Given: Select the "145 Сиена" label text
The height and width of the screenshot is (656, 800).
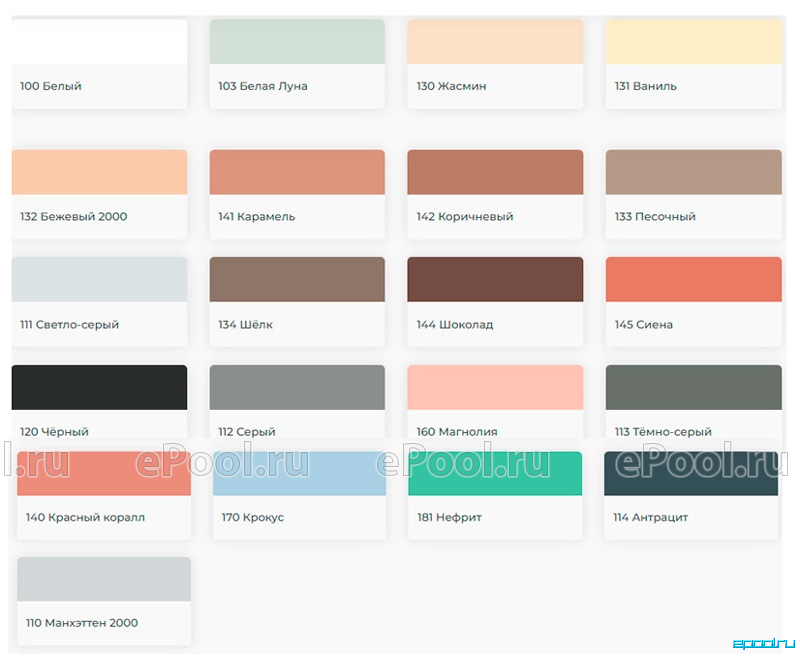Looking at the screenshot, I should [644, 324].
